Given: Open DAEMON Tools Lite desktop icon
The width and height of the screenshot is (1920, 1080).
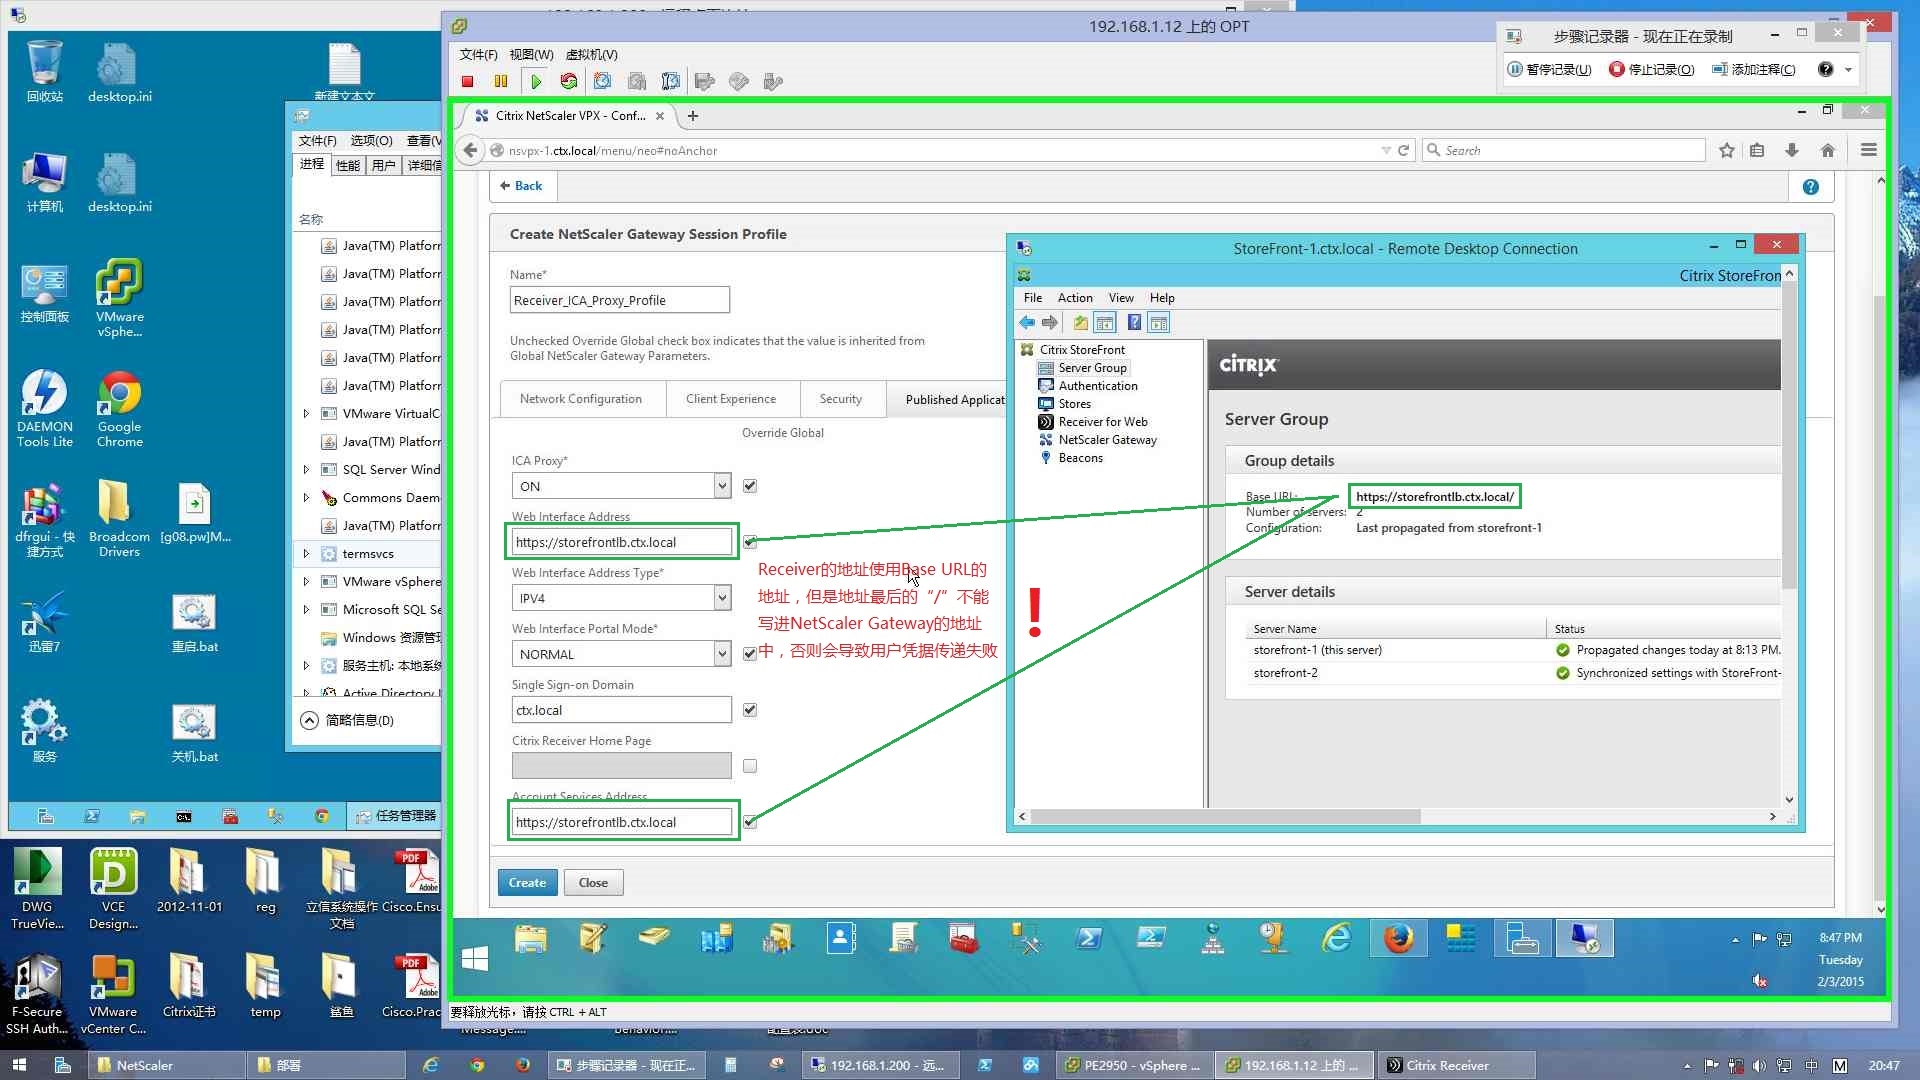Looking at the screenshot, I should 45,408.
